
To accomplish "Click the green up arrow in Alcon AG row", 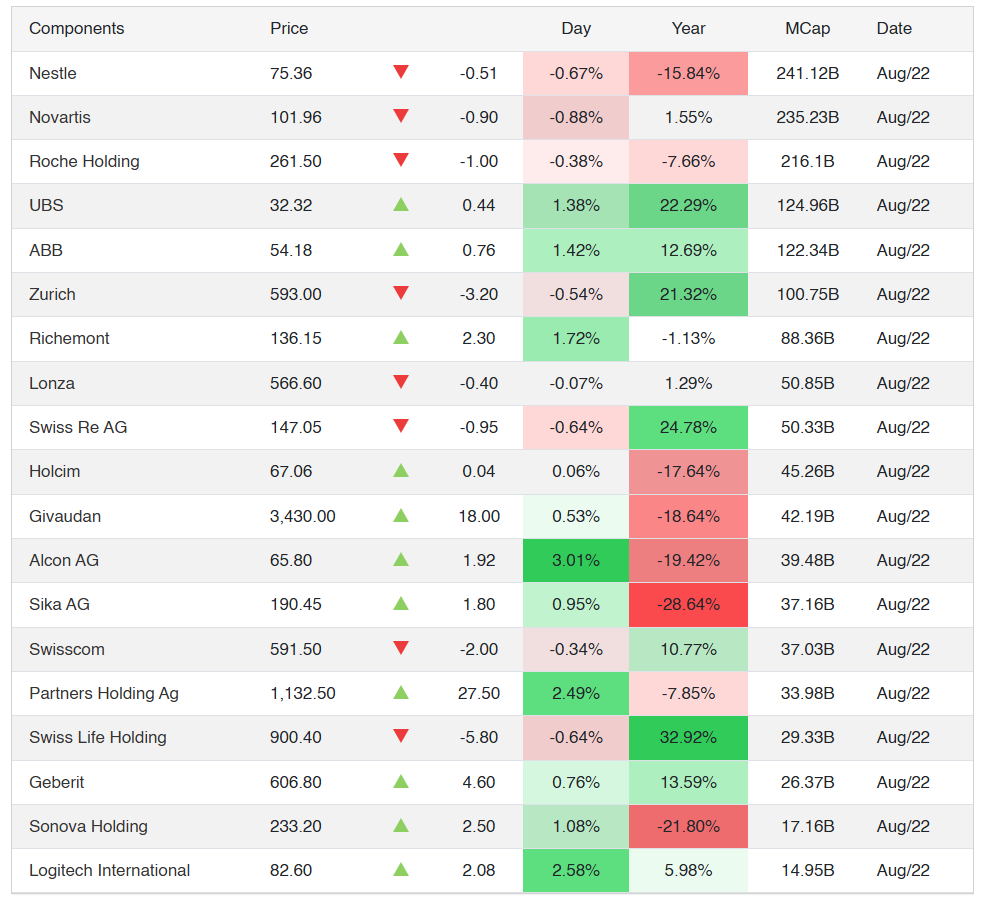I will (401, 559).
